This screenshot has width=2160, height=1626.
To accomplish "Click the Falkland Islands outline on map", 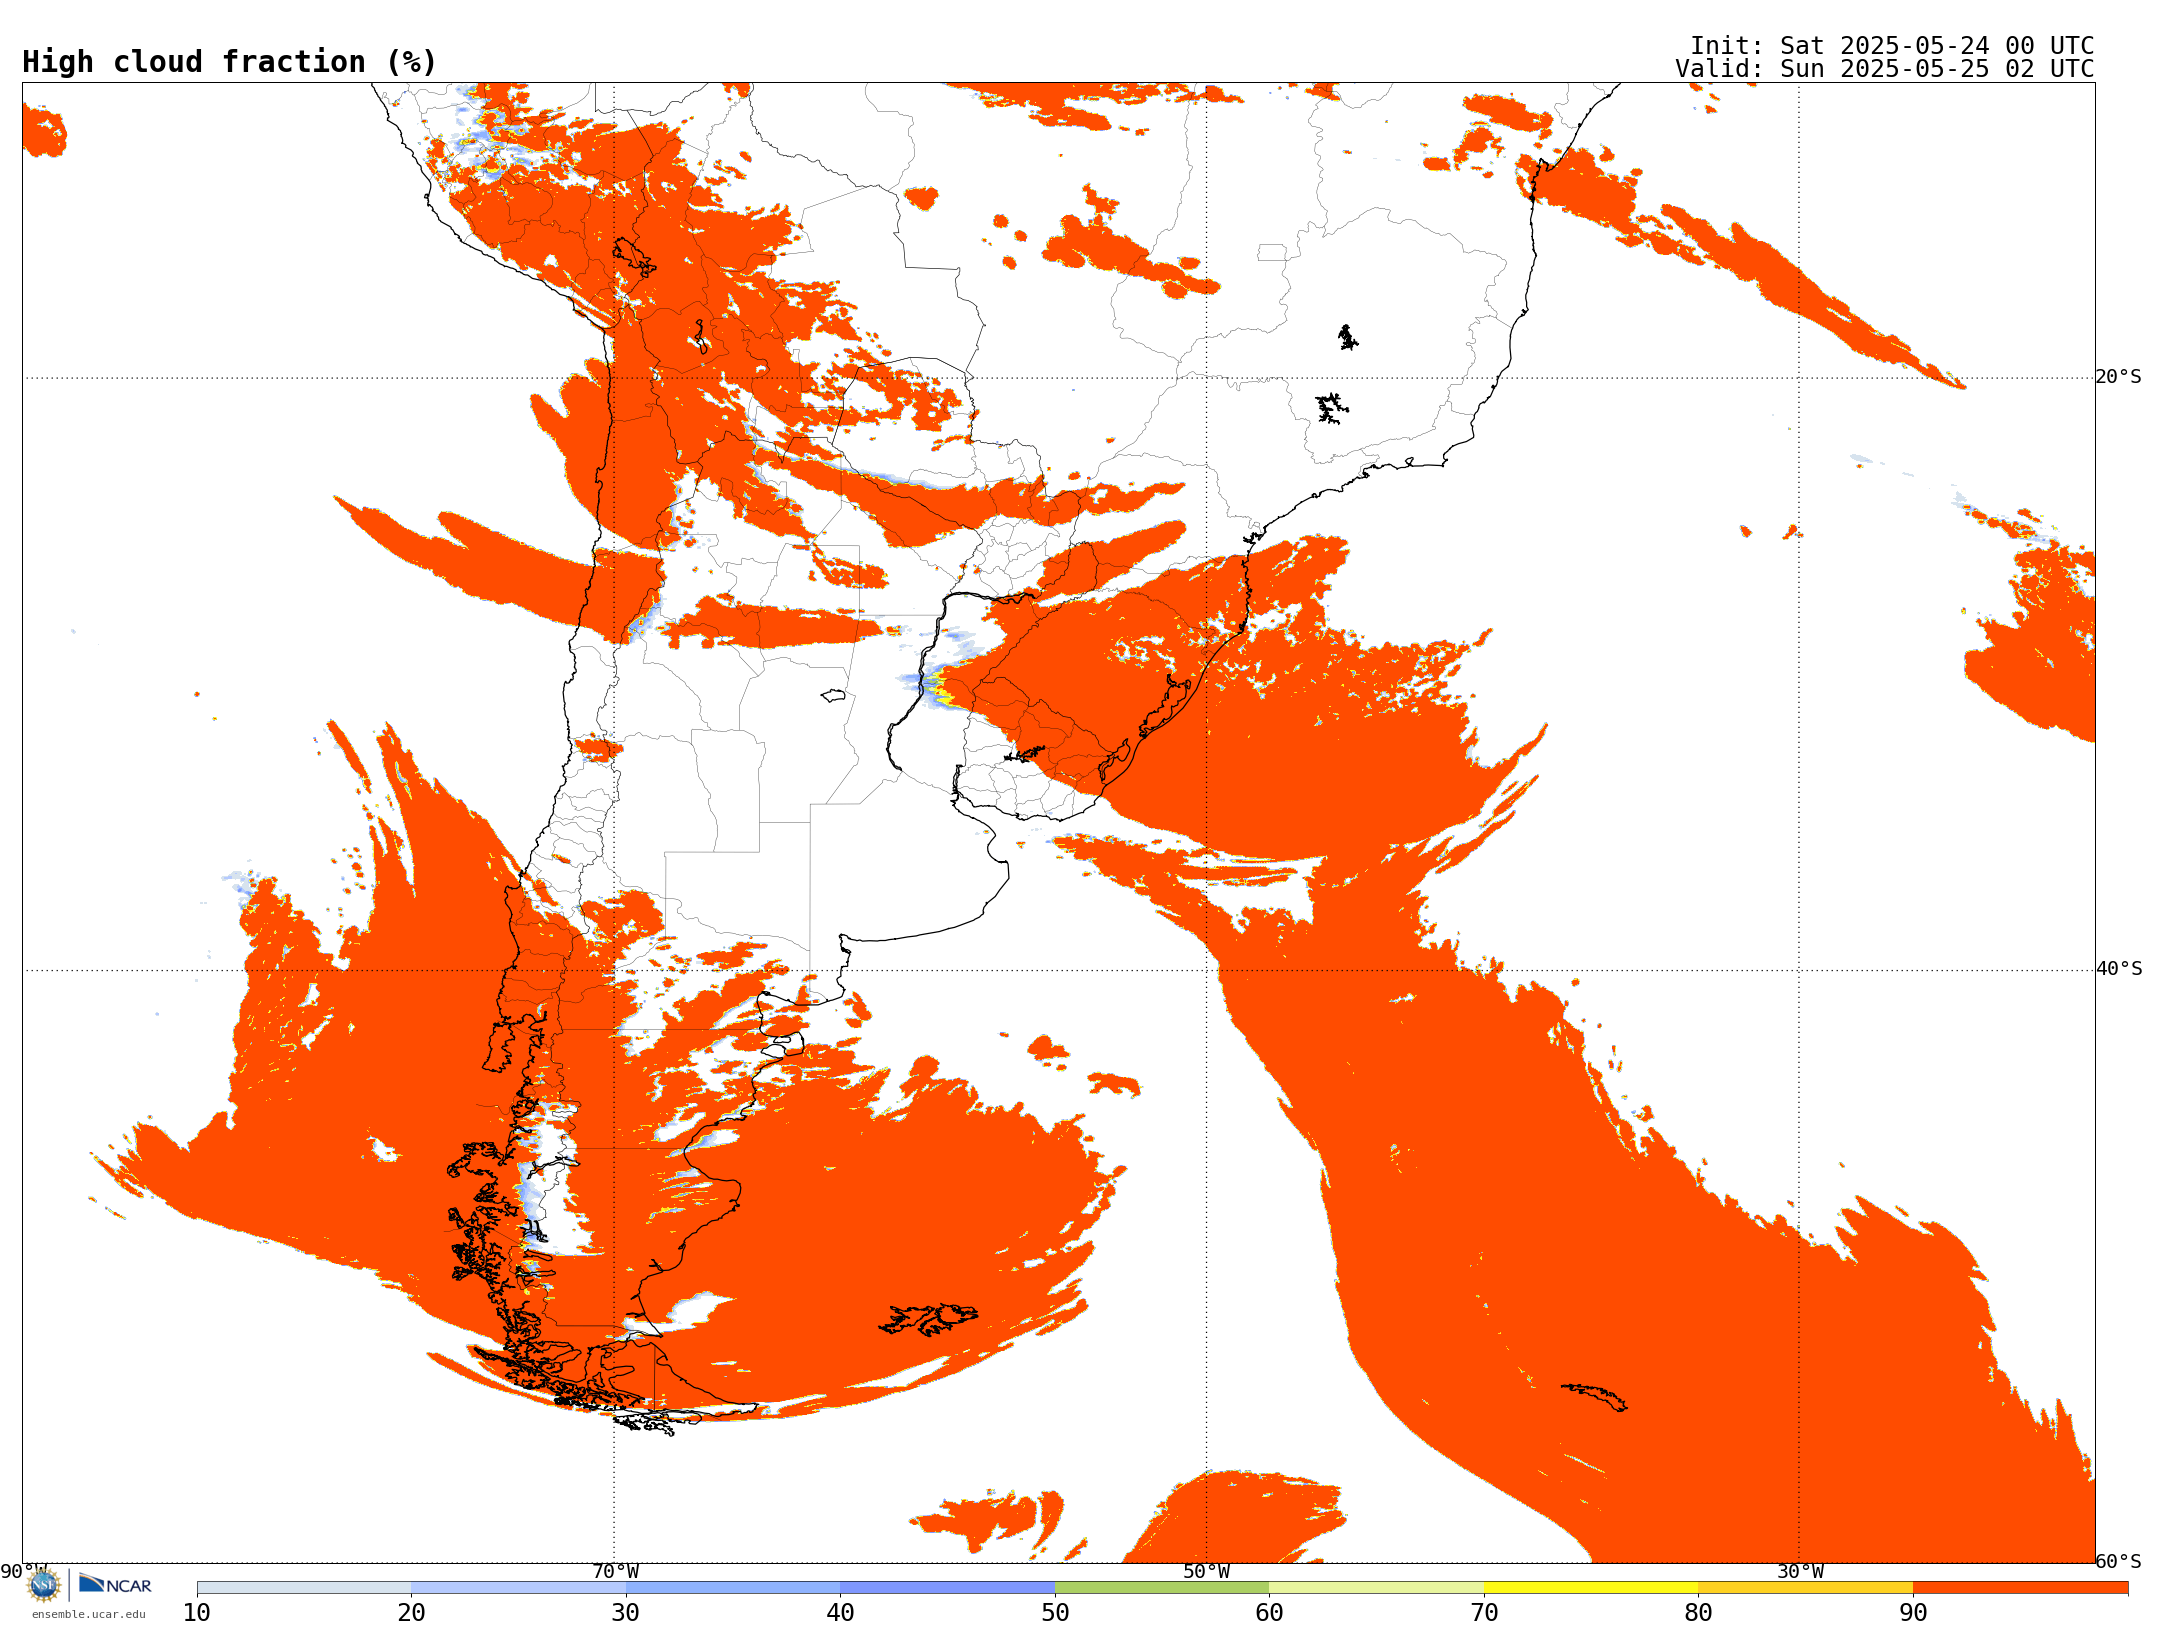I will [928, 1319].
